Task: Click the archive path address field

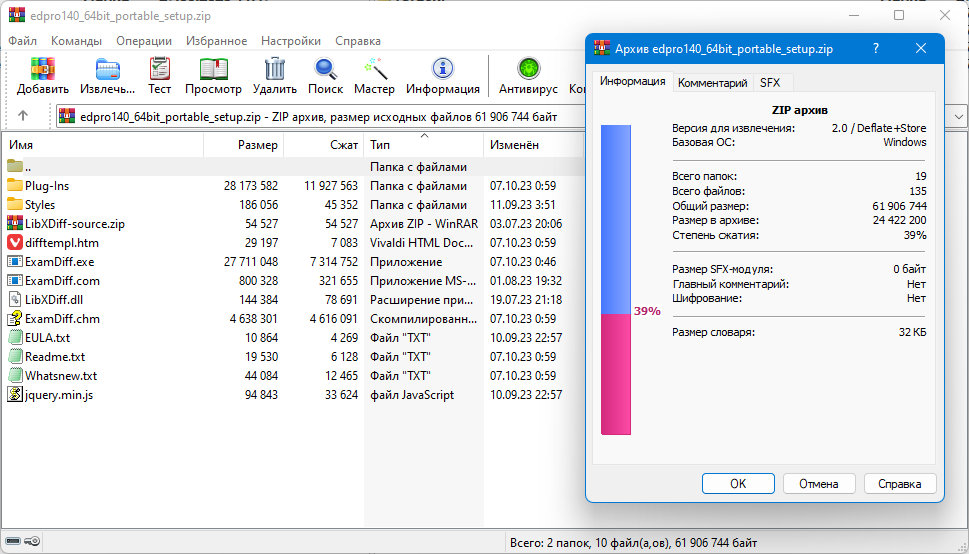Action: point(320,116)
